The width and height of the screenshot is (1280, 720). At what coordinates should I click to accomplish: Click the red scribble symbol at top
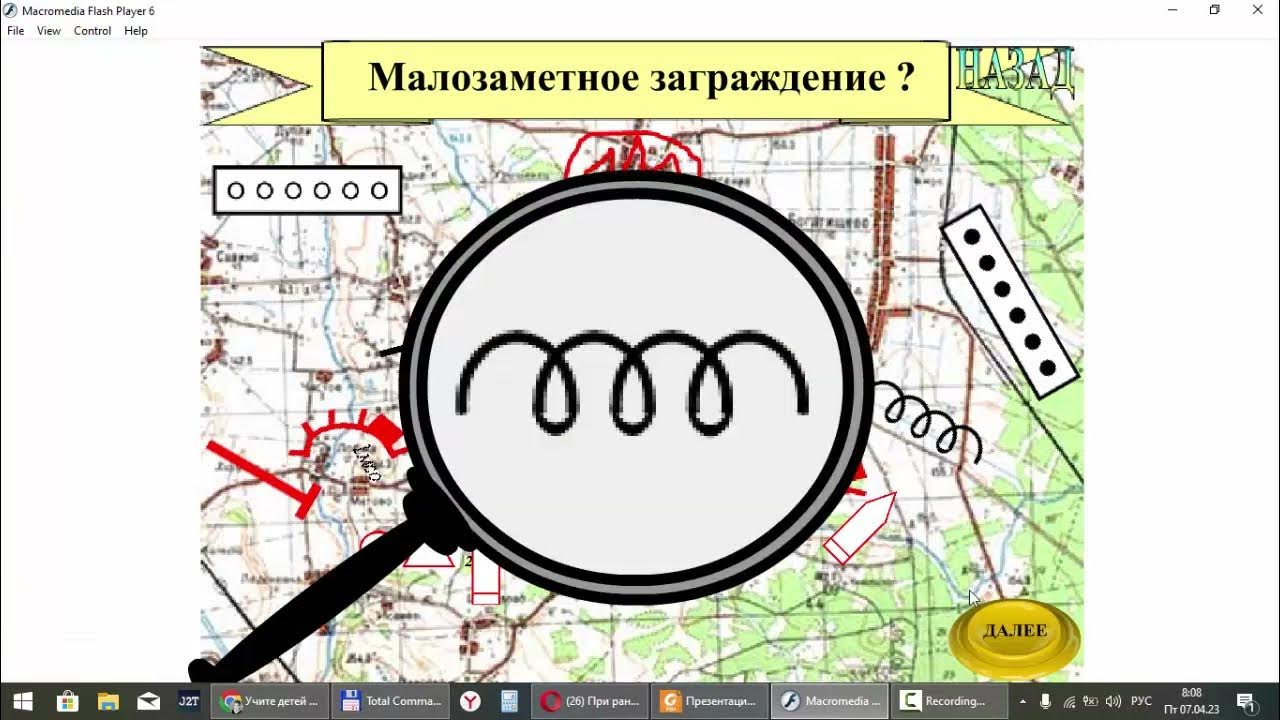(632, 152)
